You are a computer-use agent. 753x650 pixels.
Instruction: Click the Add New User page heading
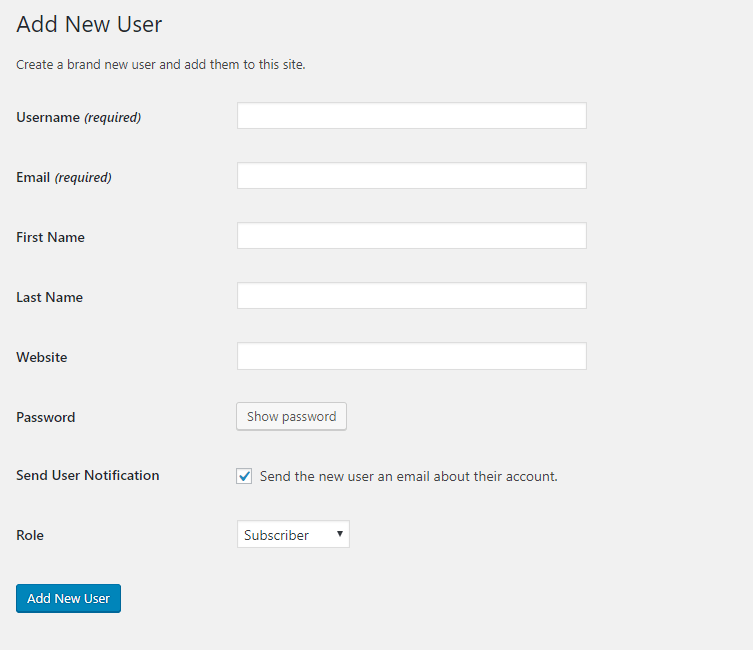pos(89,24)
